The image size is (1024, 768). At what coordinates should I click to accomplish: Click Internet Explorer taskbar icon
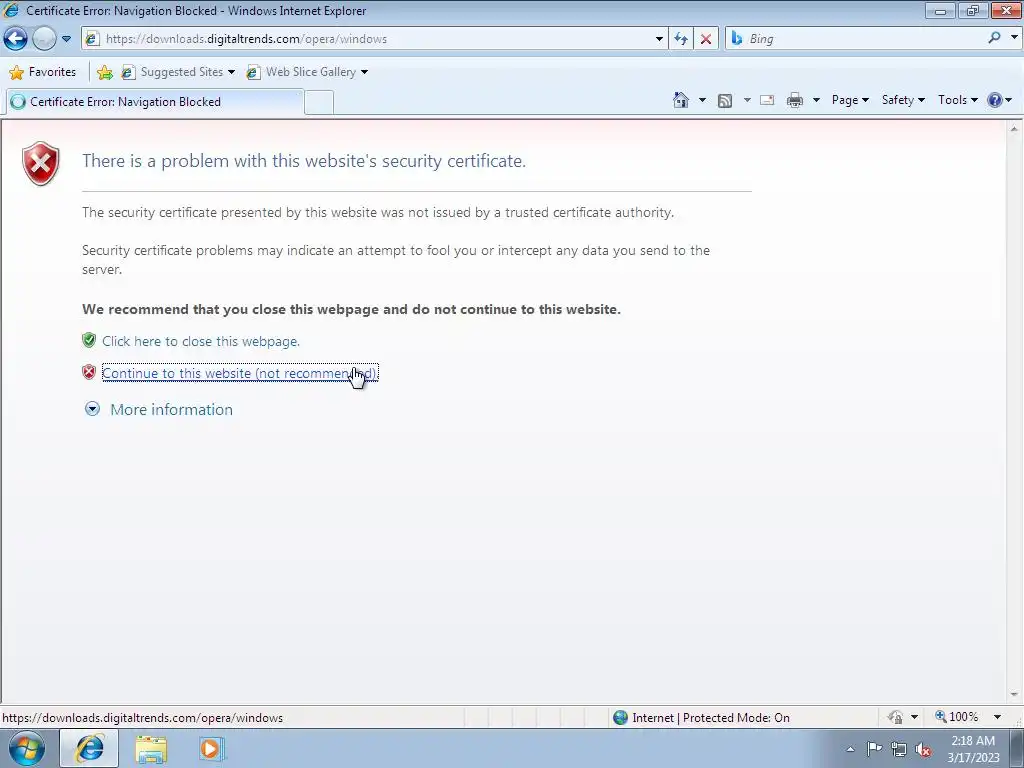point(89,748)
